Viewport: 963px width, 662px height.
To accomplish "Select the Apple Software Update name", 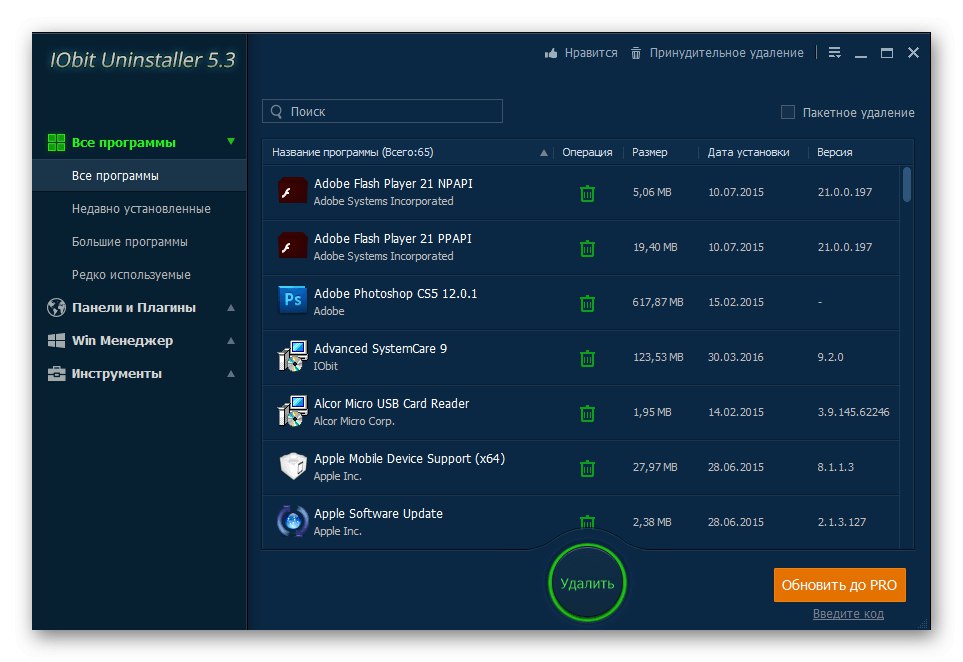I will tap(378, 513).
